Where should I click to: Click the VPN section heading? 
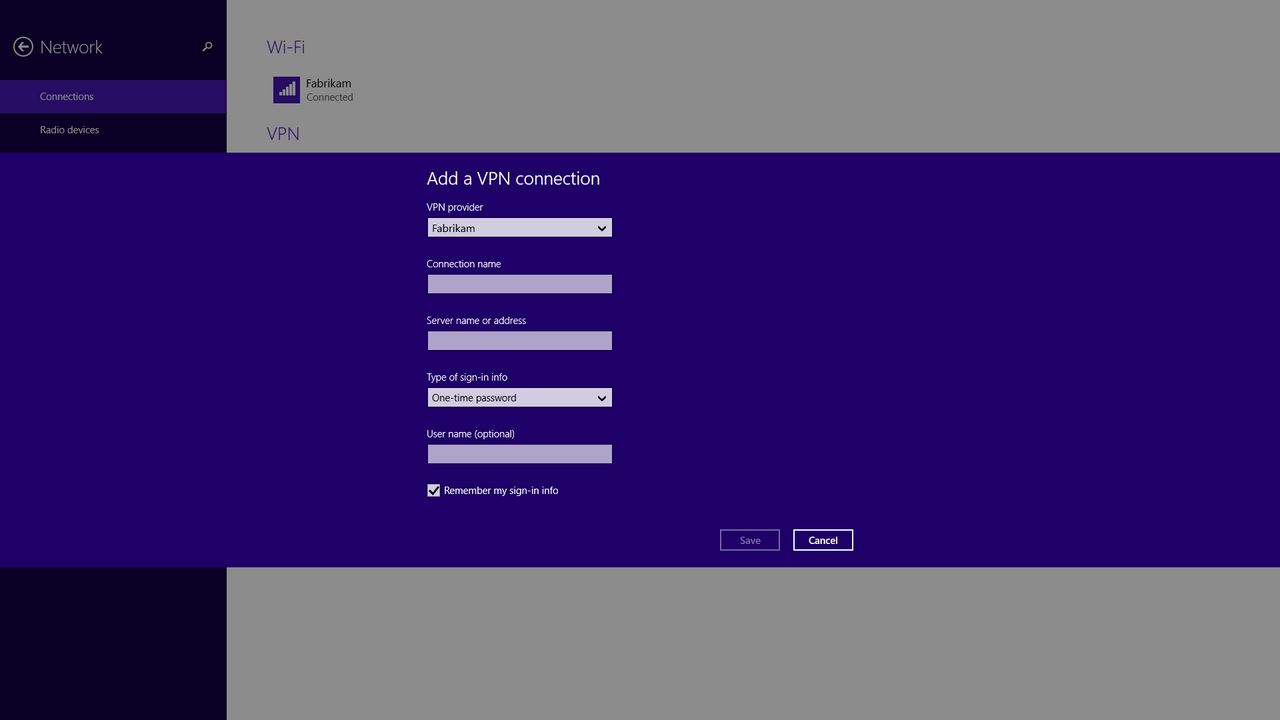(x=283, y=134)
